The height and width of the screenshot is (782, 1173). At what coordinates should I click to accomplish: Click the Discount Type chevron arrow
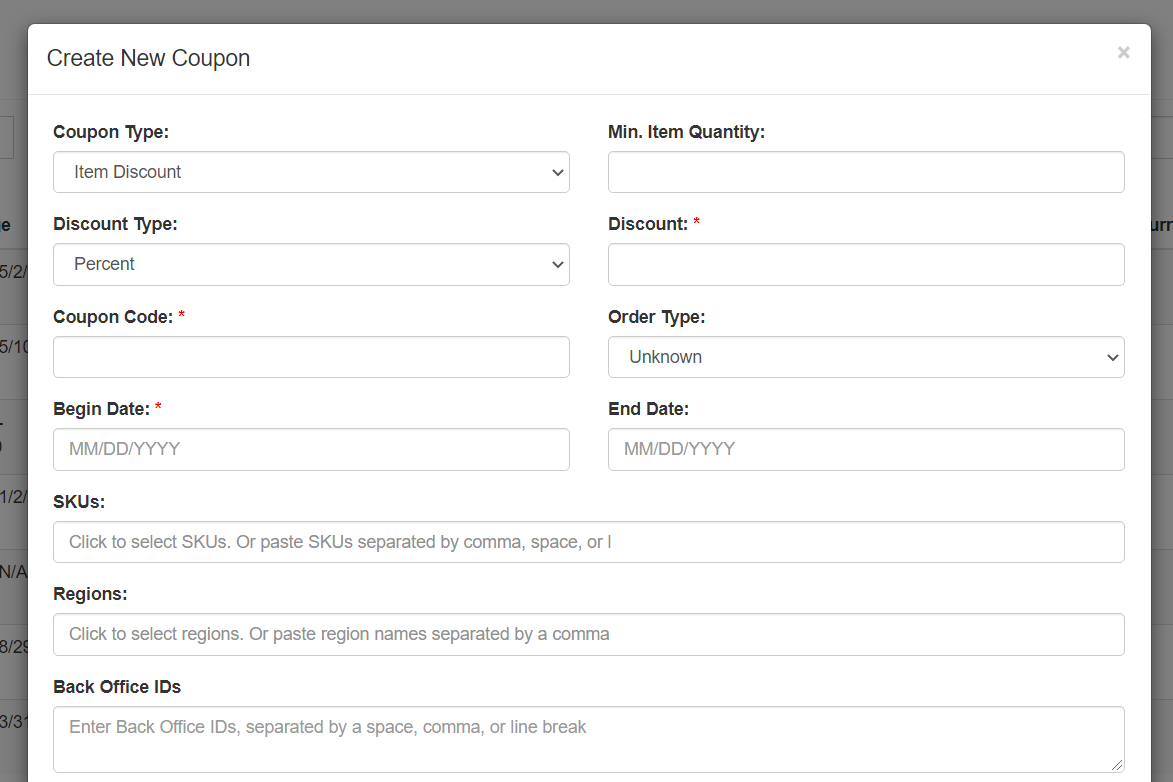557,265
